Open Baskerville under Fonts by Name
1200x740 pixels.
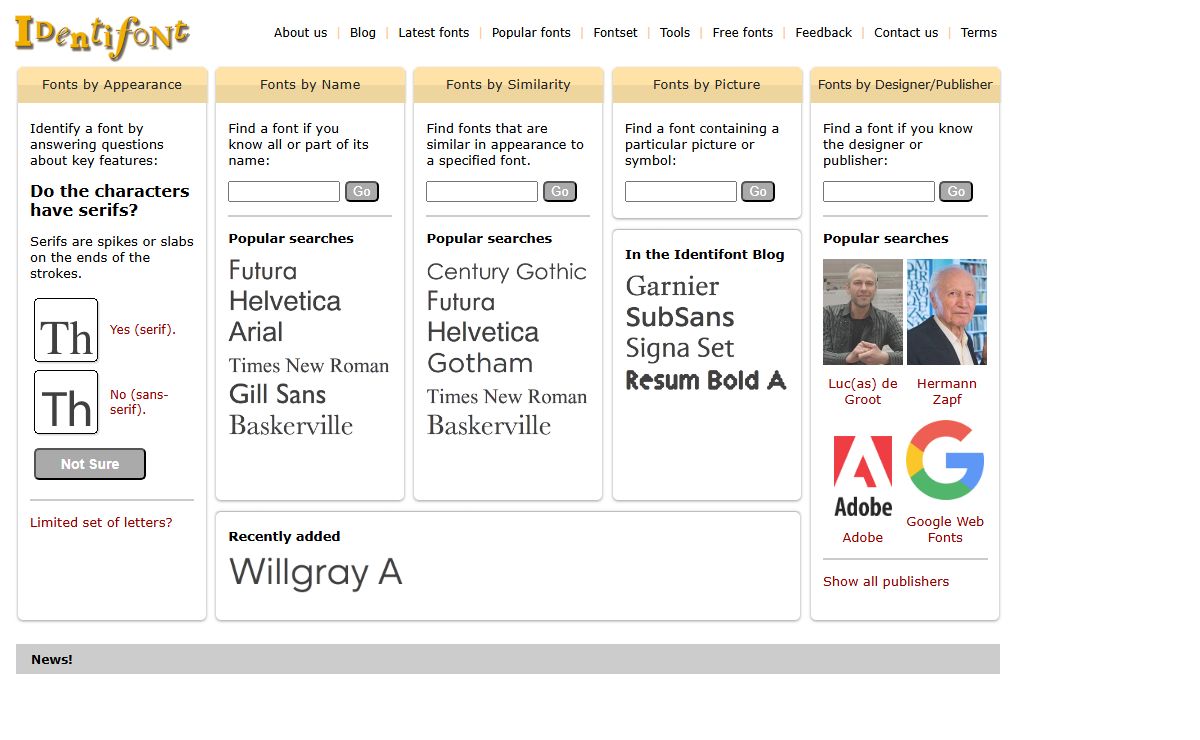pos(291,425)
